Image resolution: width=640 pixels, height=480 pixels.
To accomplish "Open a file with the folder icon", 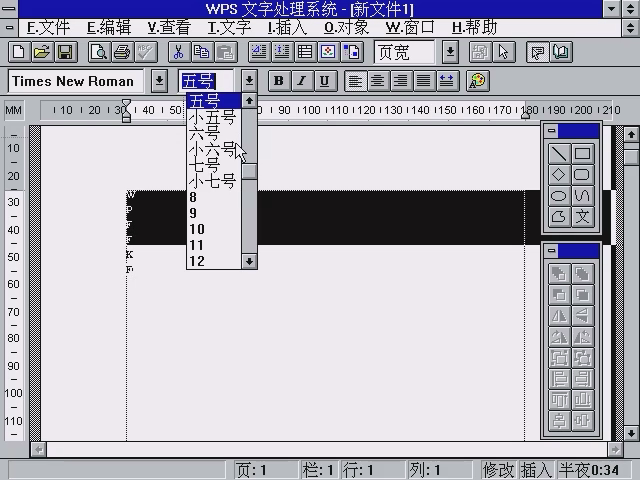I will [x=42, y=52].
